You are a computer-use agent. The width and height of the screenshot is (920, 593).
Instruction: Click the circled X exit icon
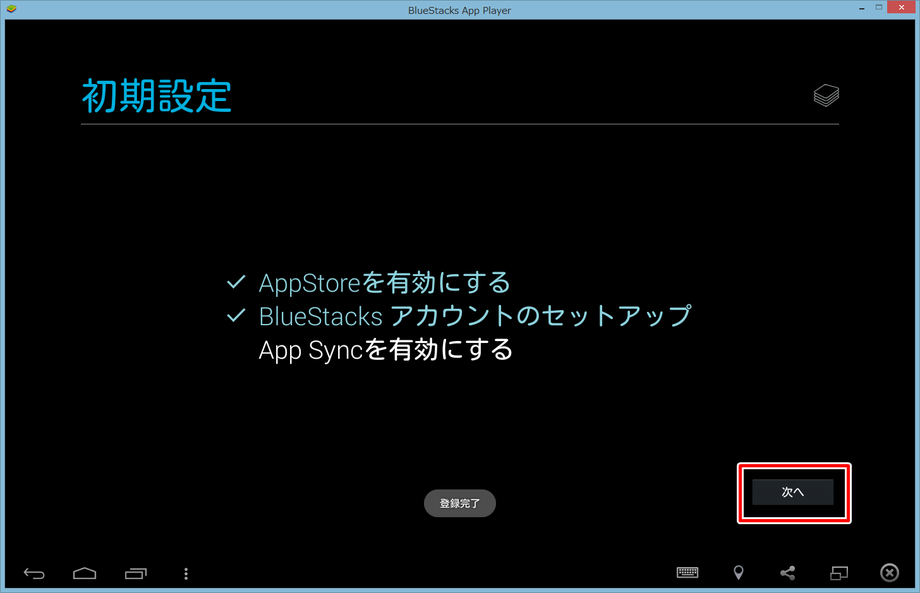[x=889, y=573]
